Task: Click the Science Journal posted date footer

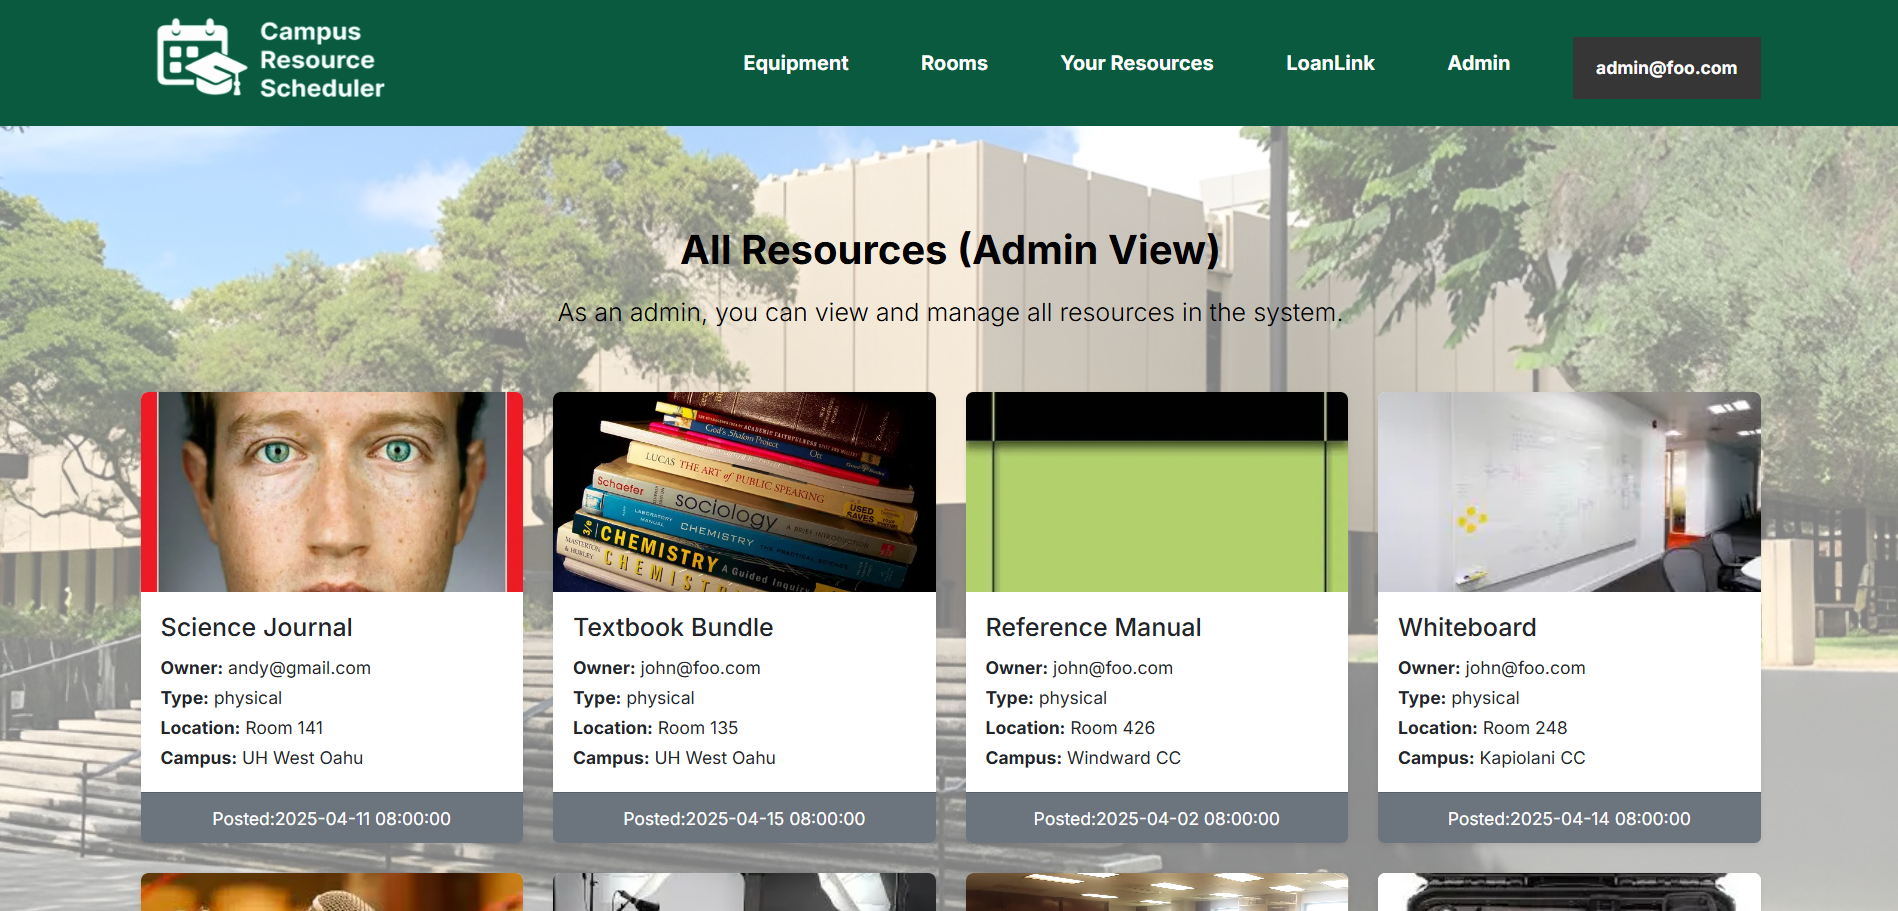Action: click(x=332, y=818)
